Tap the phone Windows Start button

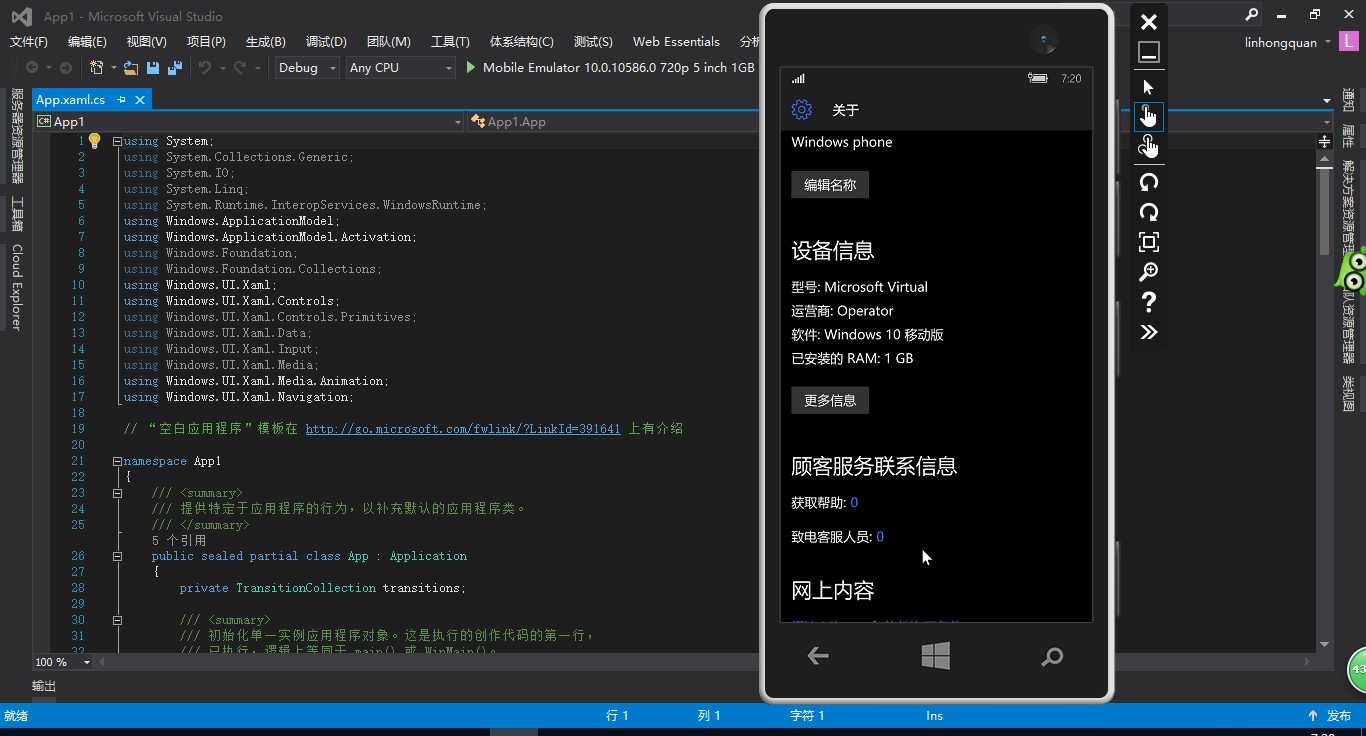935,656
